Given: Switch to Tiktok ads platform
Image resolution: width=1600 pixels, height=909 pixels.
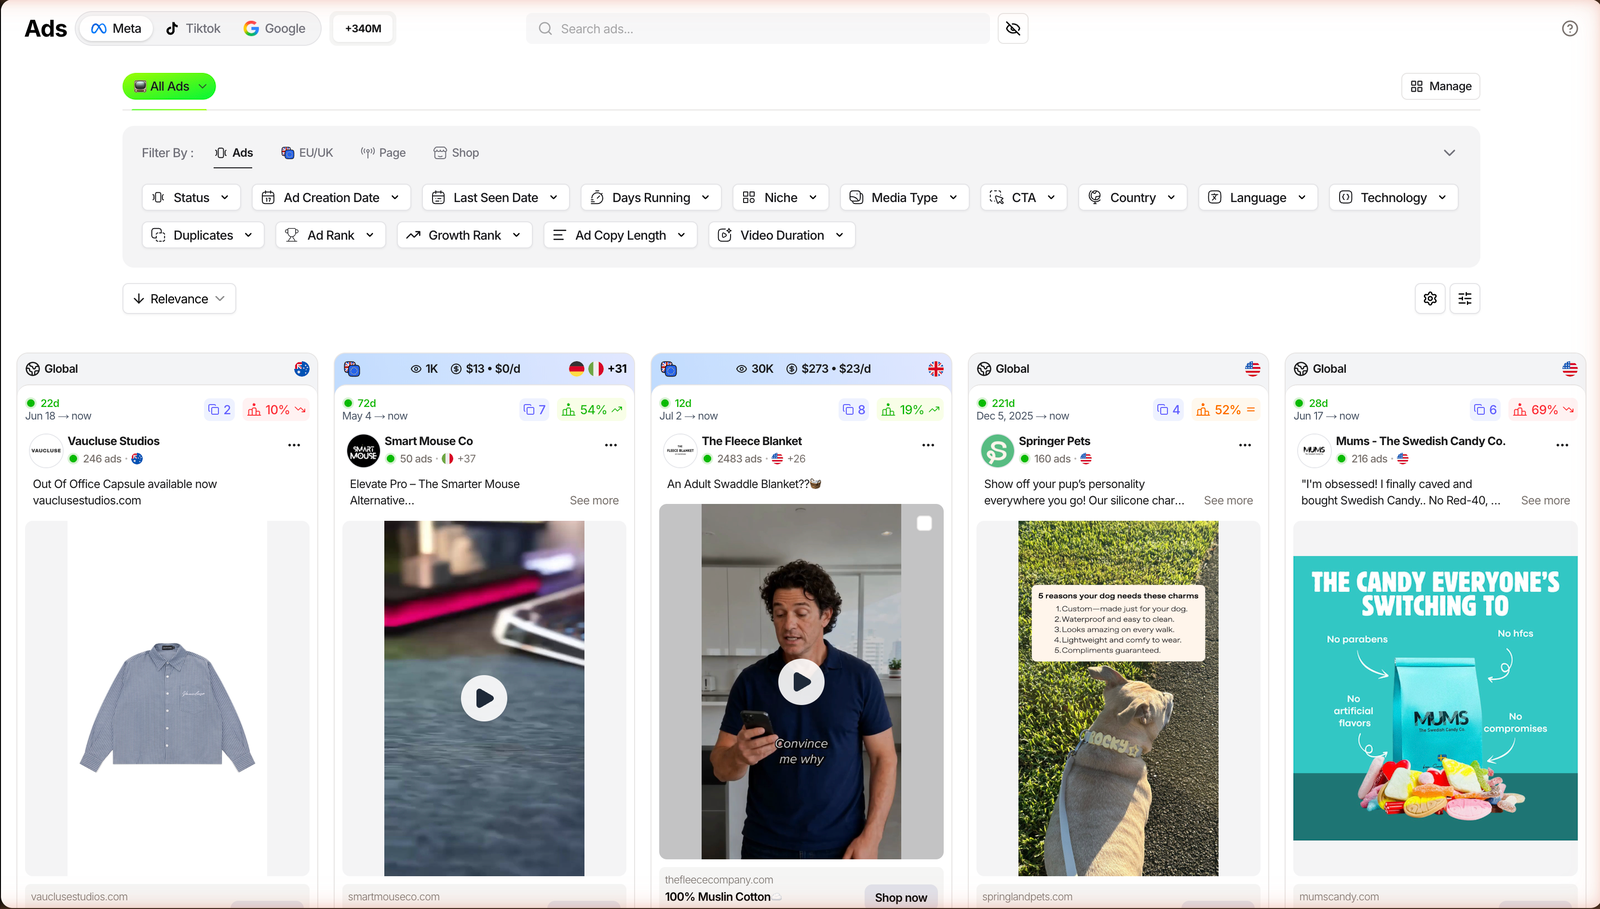Looking at the screenshot, I should [x=193, y=28].
